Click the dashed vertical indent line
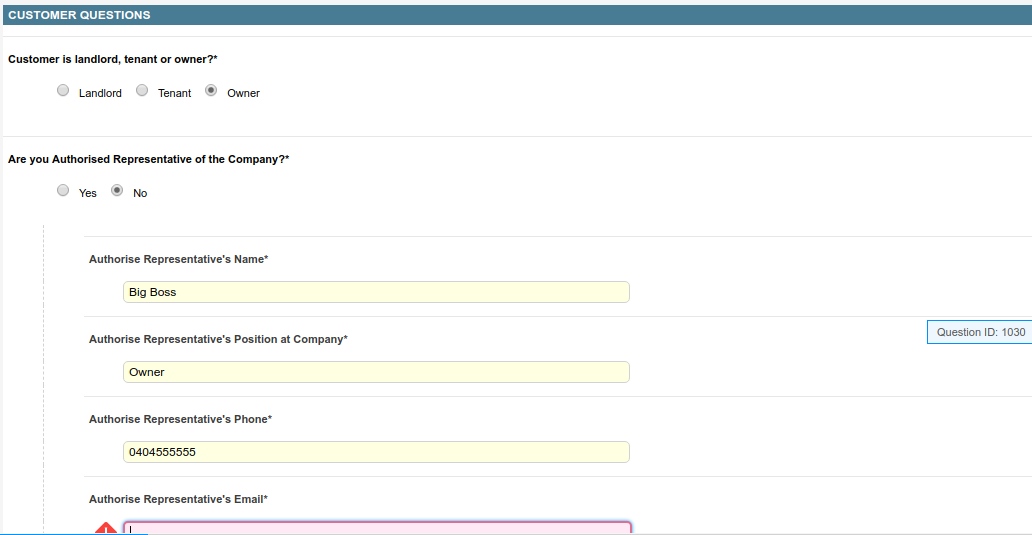The image size is (1032, 535). (44, 380)
